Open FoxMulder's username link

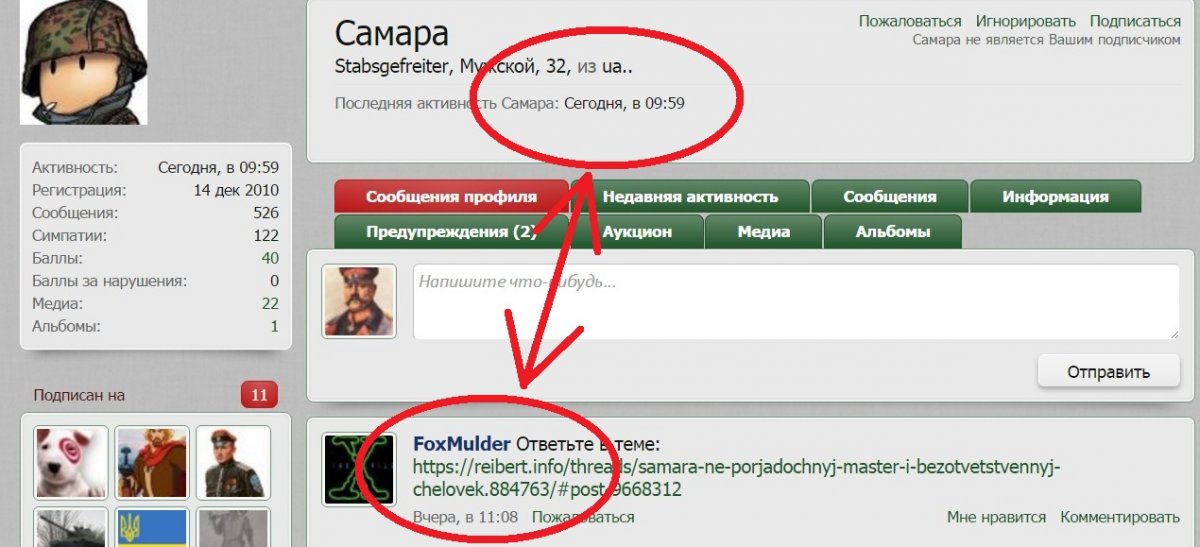[462, 444]
